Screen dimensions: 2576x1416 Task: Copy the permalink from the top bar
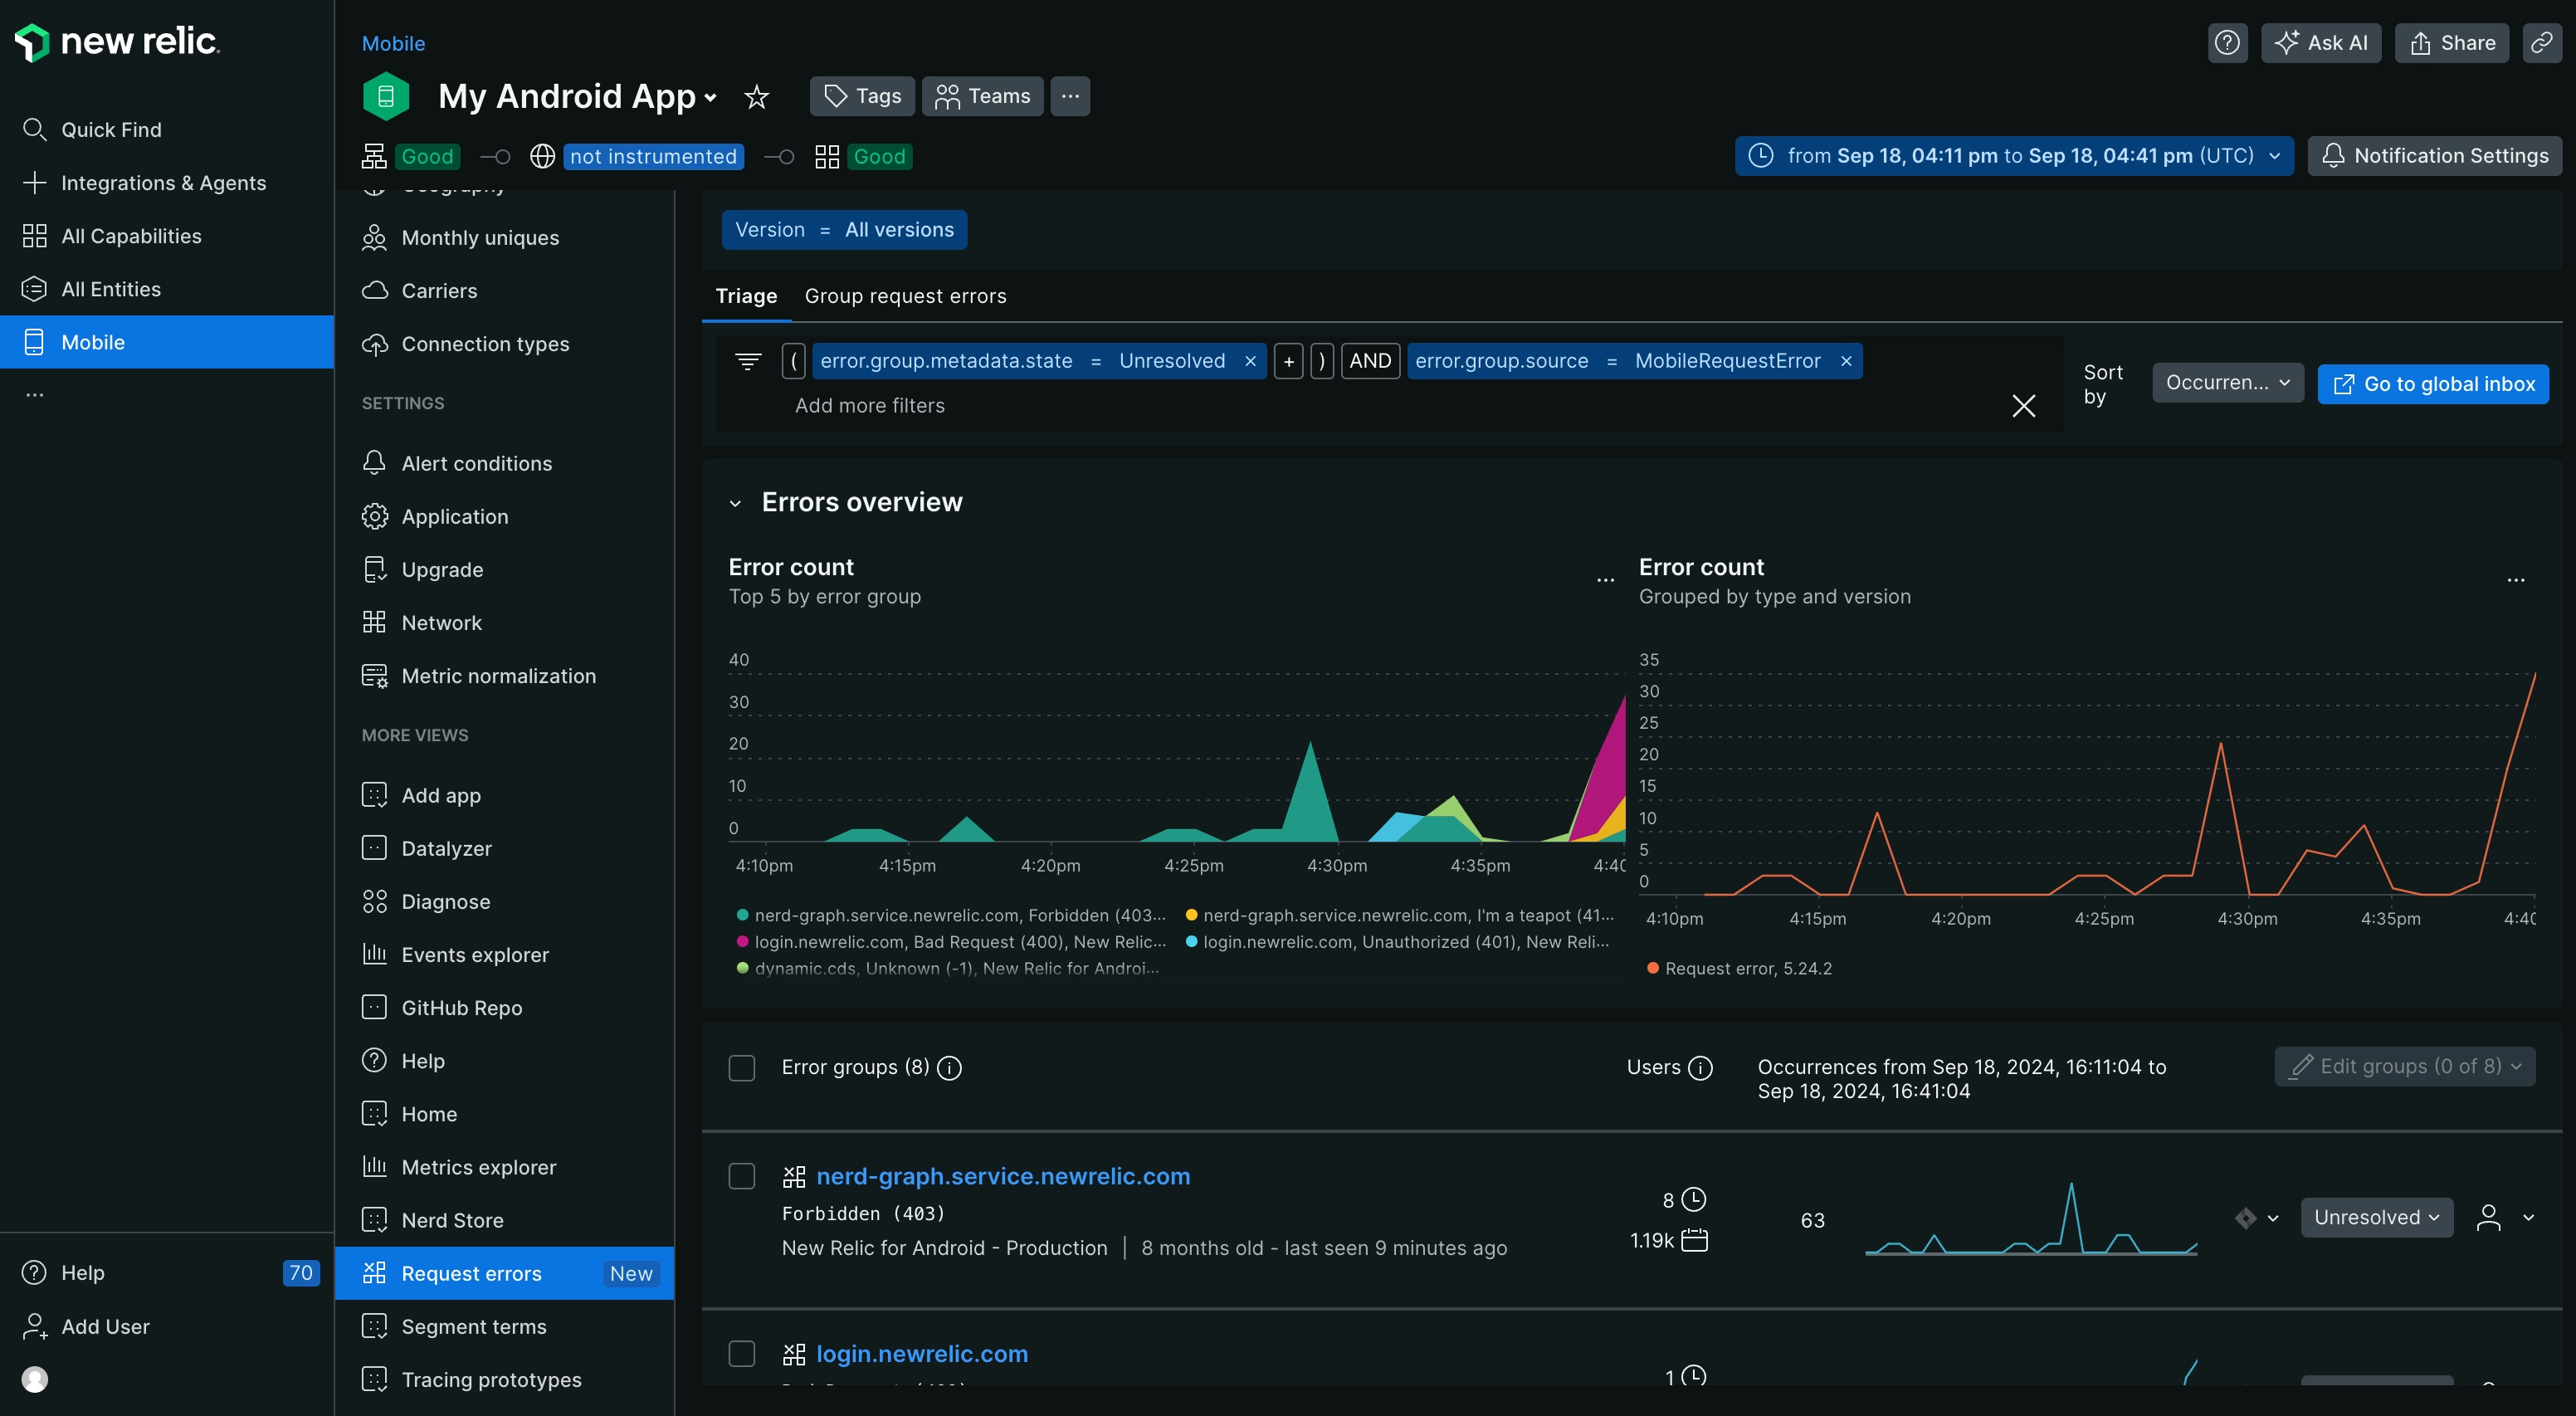pos(2541,43)
